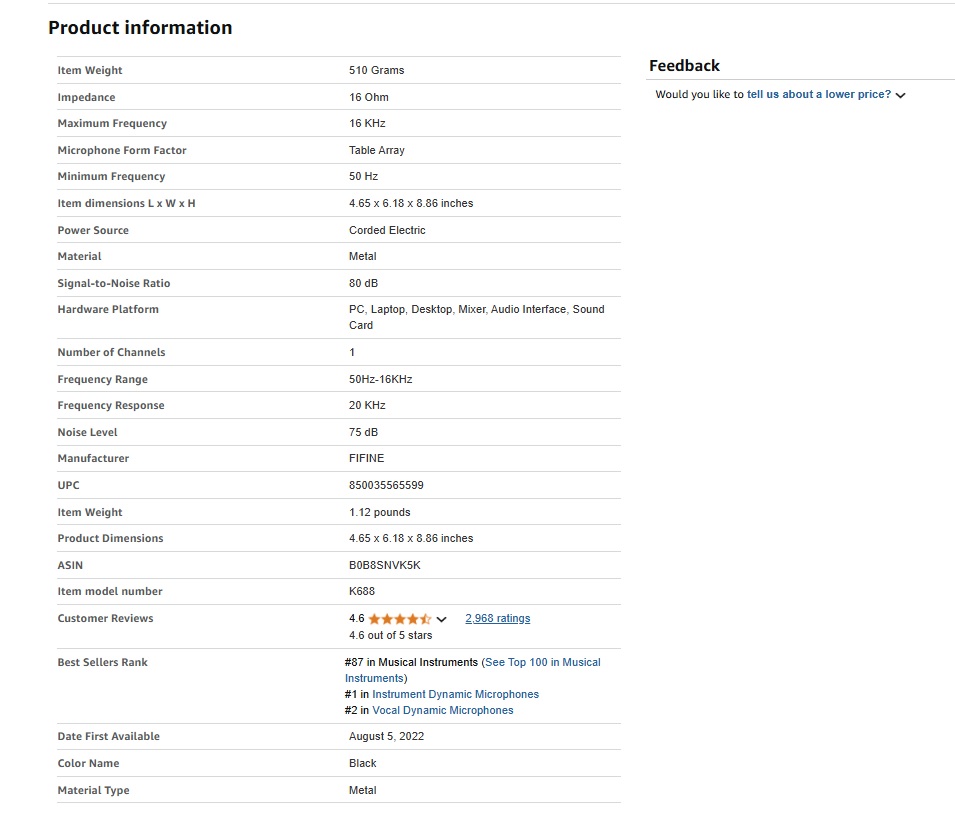The height and width of the screenshot is (823, 955).
Task: Click the Product information heading
Action: tap(140, 27)
